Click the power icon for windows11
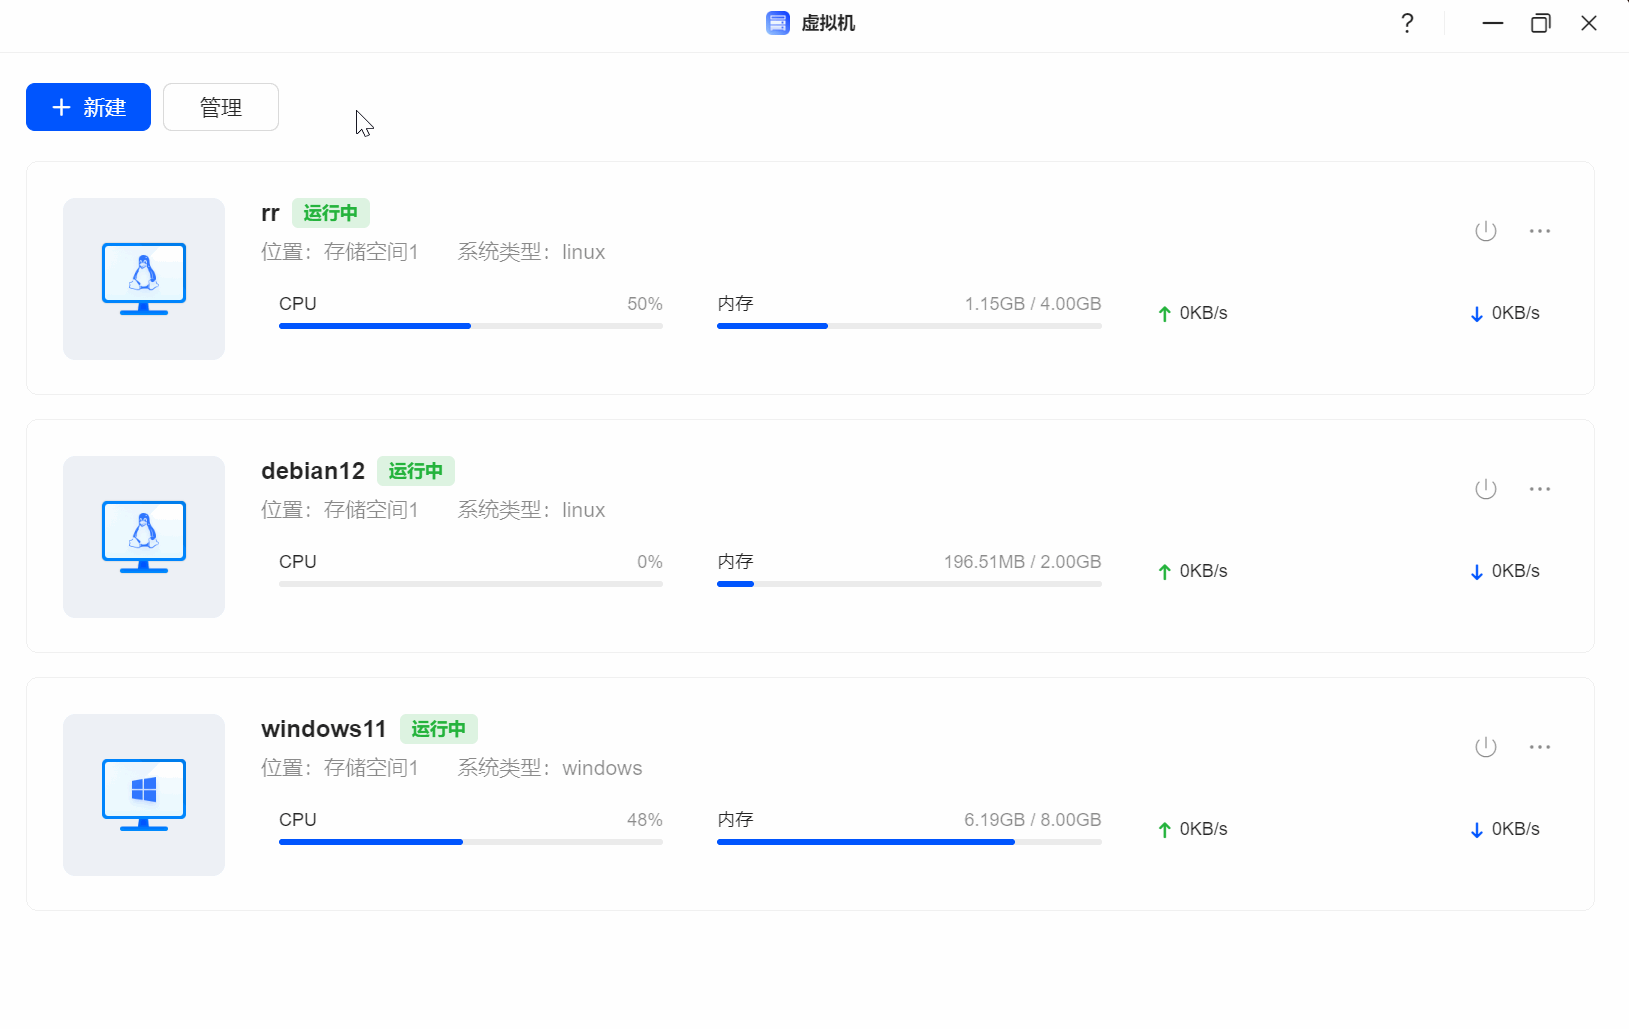The height and width of the screenshot is (1029, 1629). click(x=1486, y=747)
